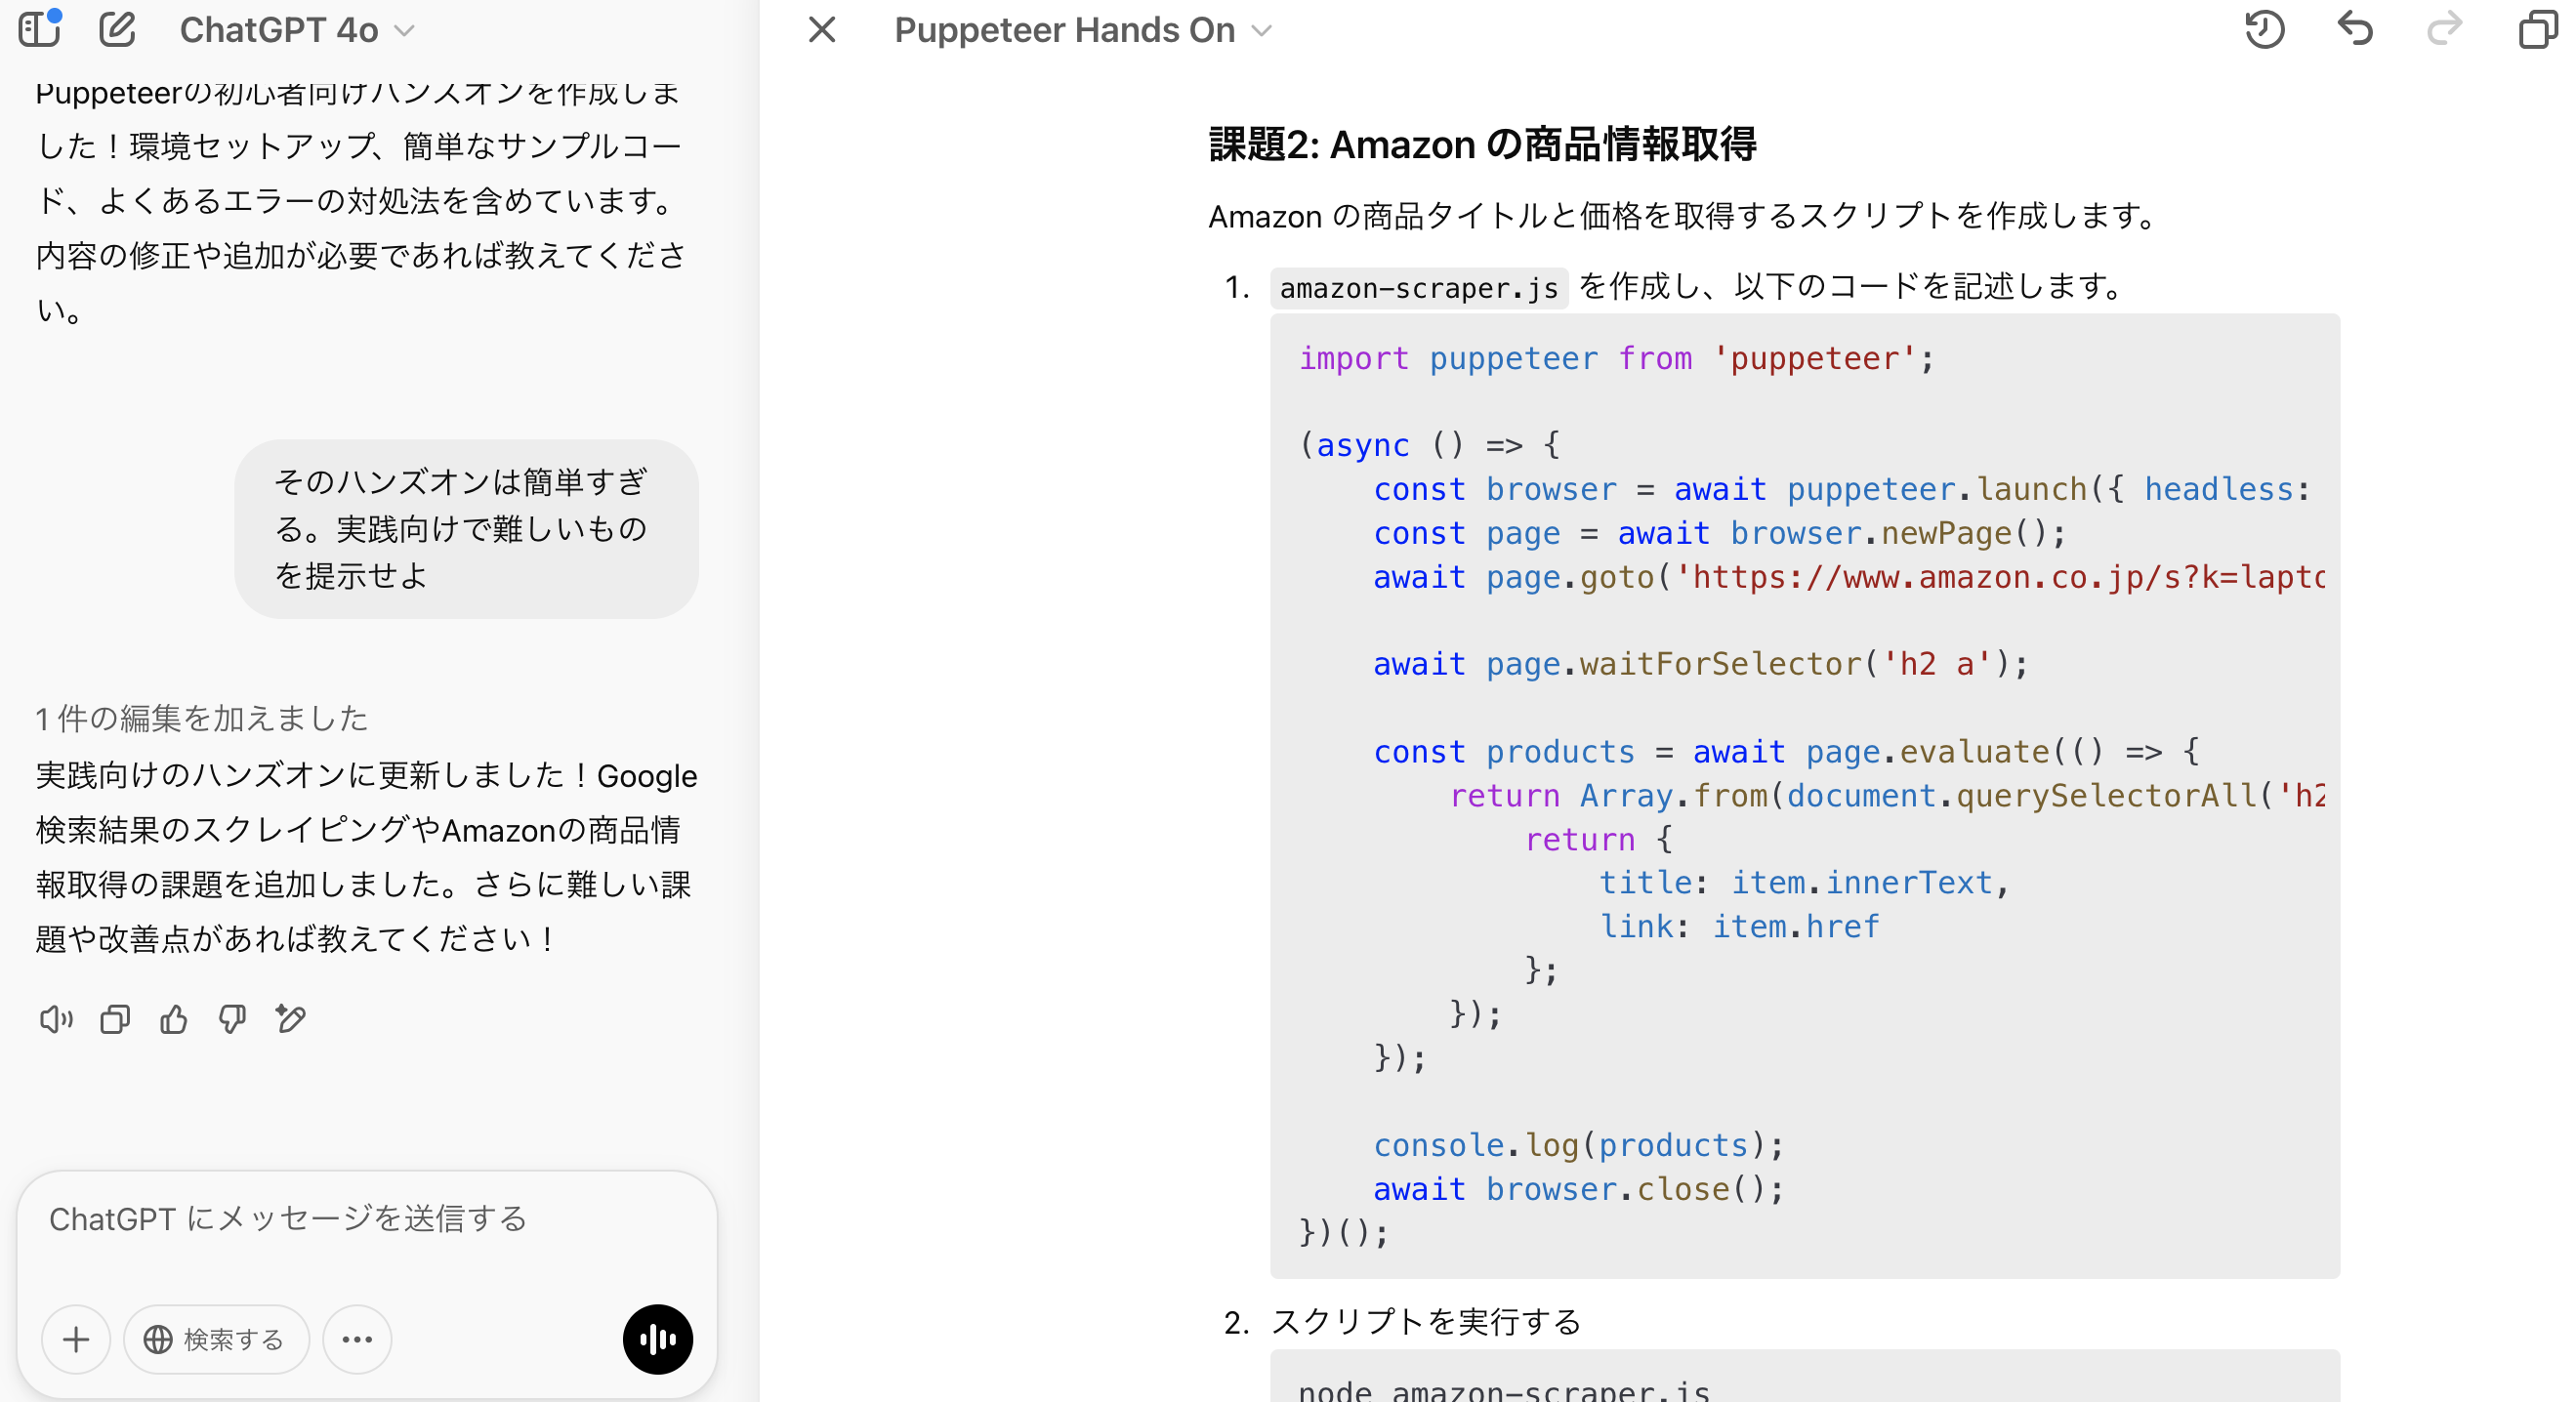
Task: Read the response aloud with the speaker icon
Action: 55,1019
